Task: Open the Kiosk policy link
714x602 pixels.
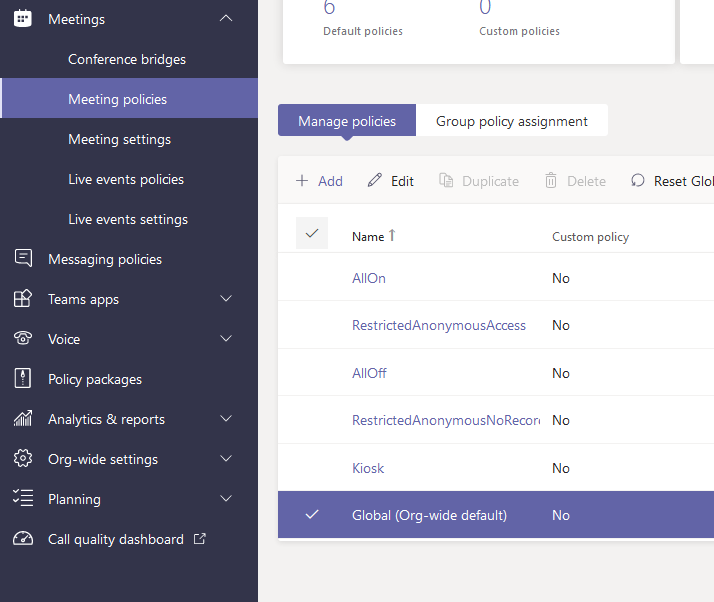Action: 368,468
